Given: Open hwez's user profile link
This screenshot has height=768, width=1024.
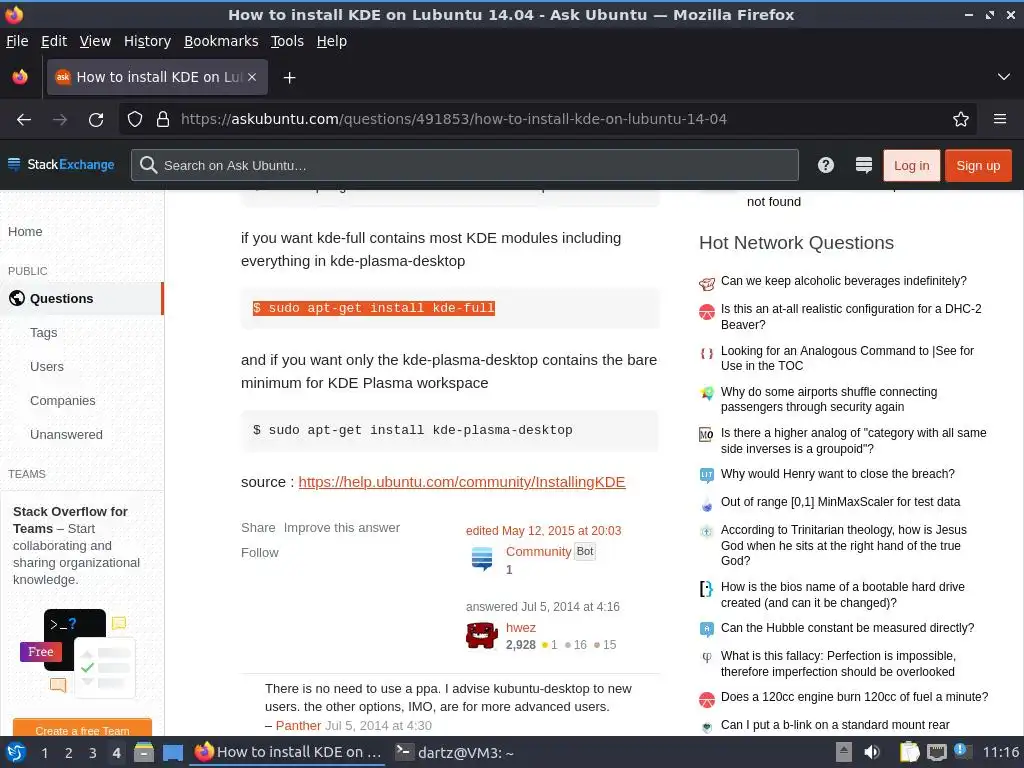Looking at the screenshot, I should click(x=520, y=628).
